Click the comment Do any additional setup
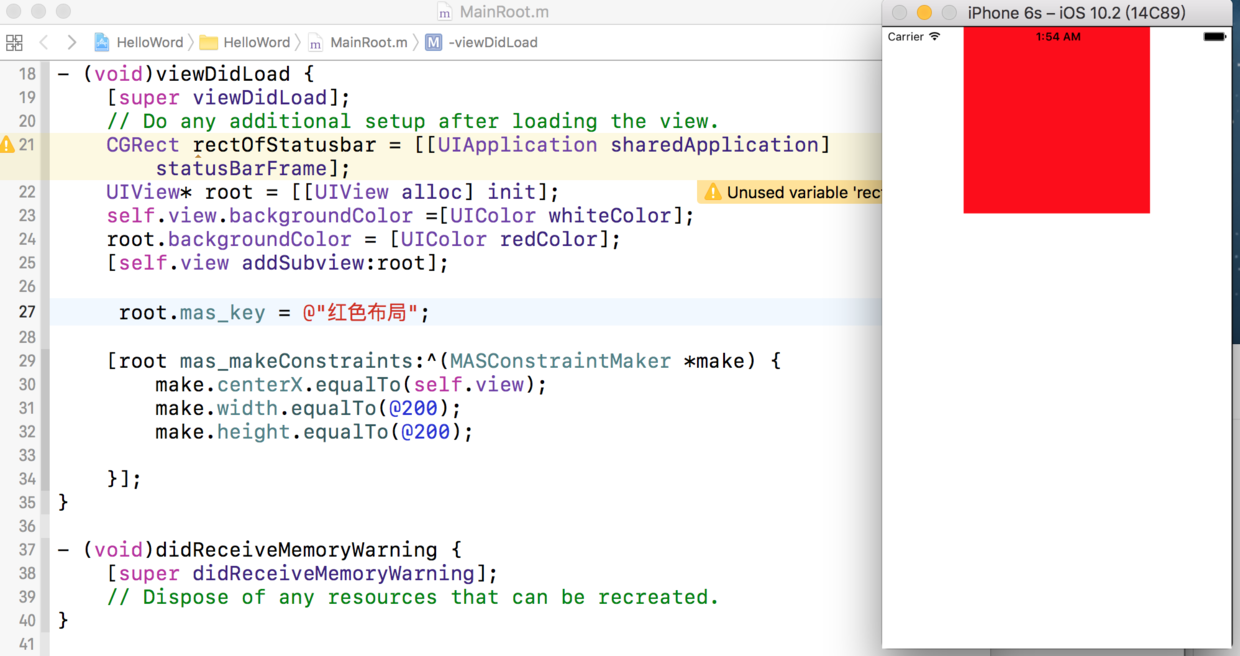Screen dimensions: 1240x656 413,121
